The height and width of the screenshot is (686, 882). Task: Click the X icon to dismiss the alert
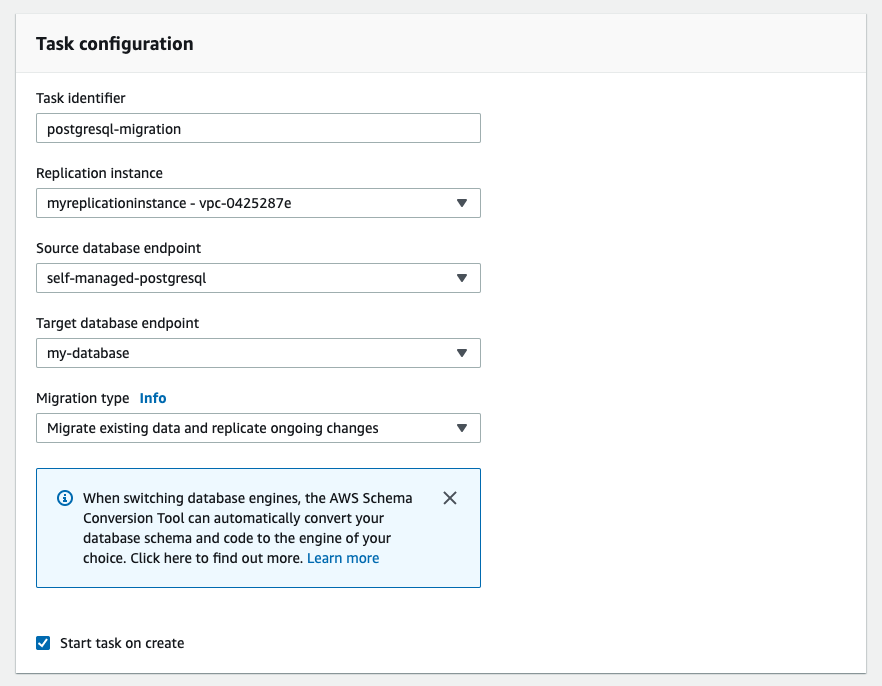click(x=449, y=497)
